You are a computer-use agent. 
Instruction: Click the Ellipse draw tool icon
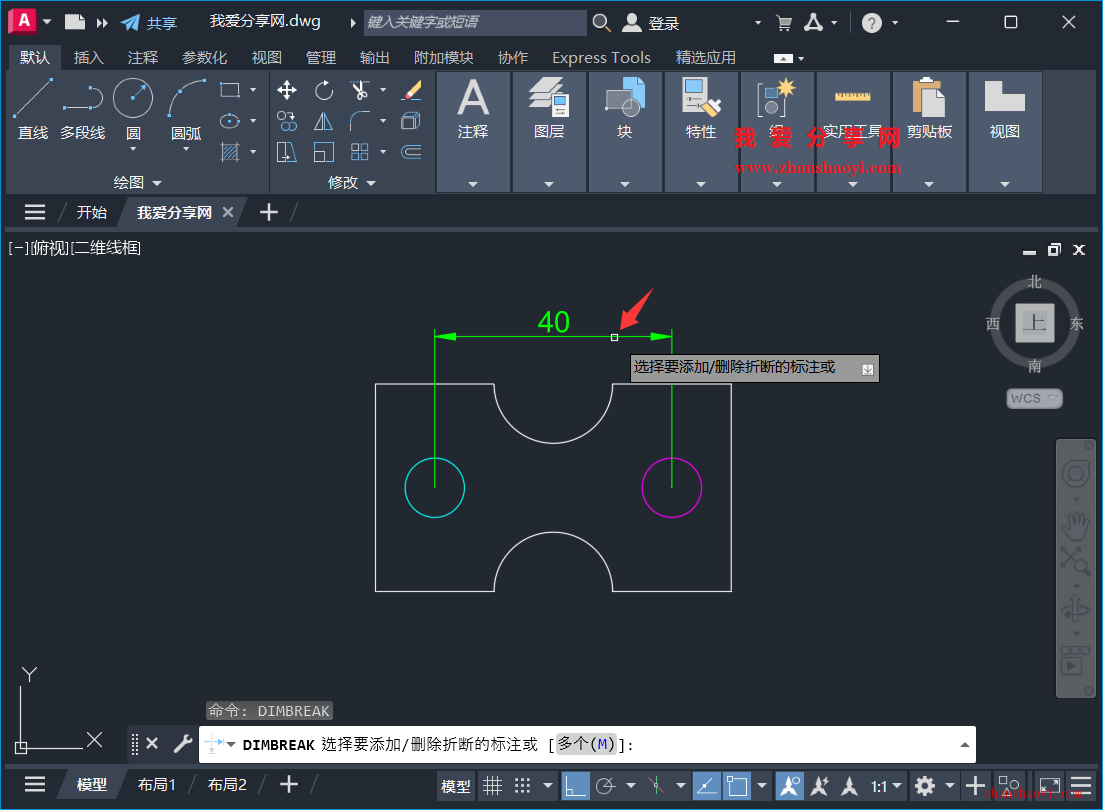click(230, 121)
